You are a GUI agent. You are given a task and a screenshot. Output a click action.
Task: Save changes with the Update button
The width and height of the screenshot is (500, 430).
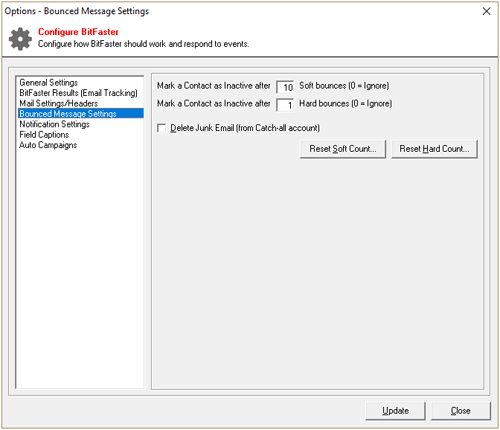pyautogui.click(x=395, y=411)
